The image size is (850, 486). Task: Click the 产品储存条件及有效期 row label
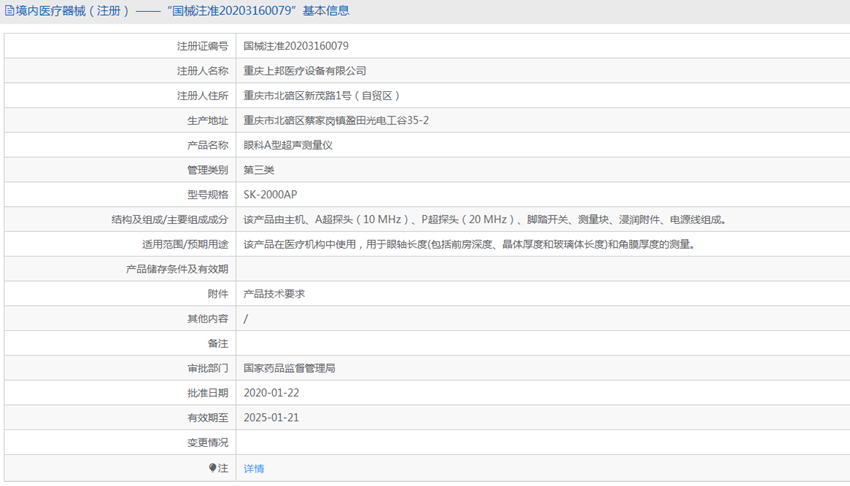[177, 269]
